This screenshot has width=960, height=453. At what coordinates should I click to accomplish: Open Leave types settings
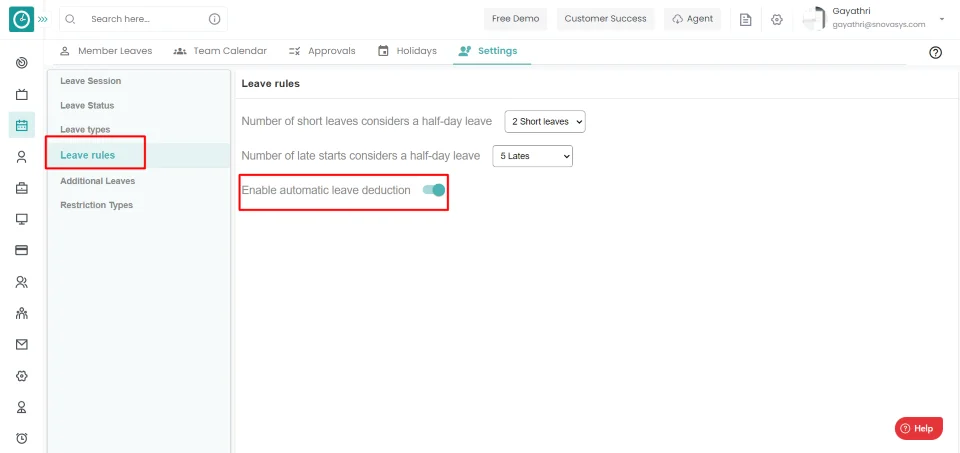[85, 130]
